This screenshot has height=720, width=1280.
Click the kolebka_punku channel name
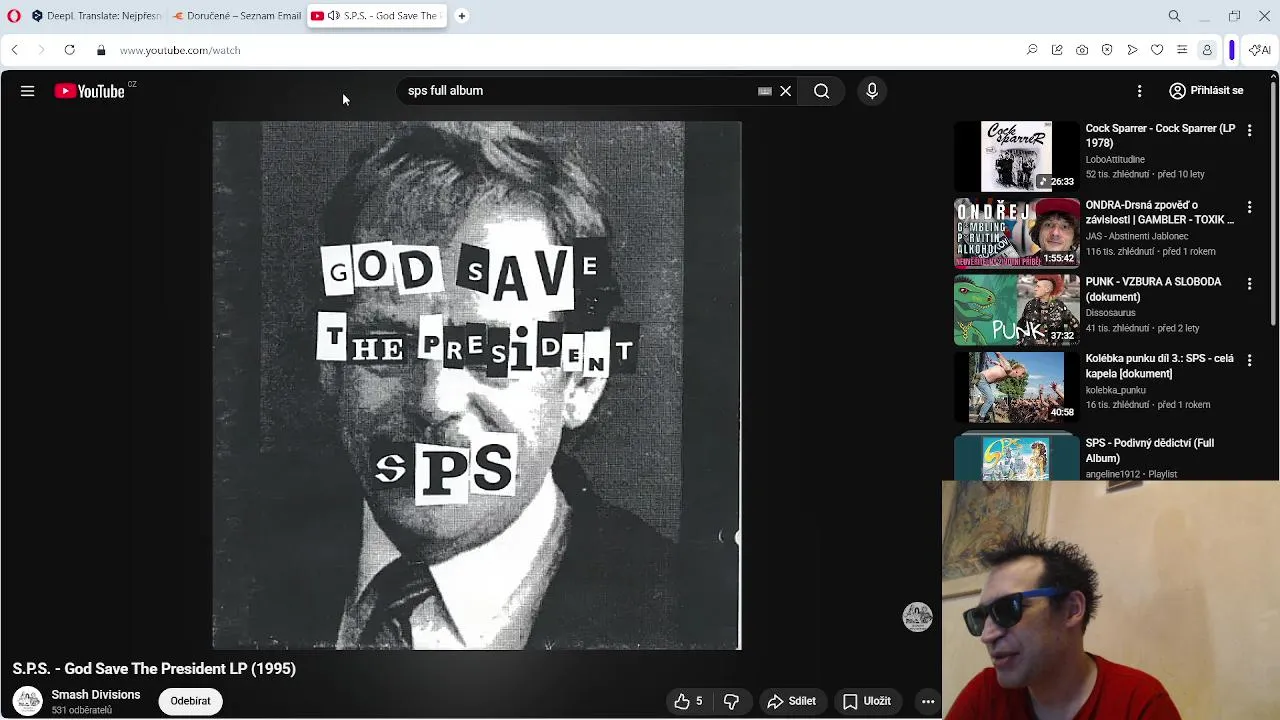click(x=1116, y=390)
